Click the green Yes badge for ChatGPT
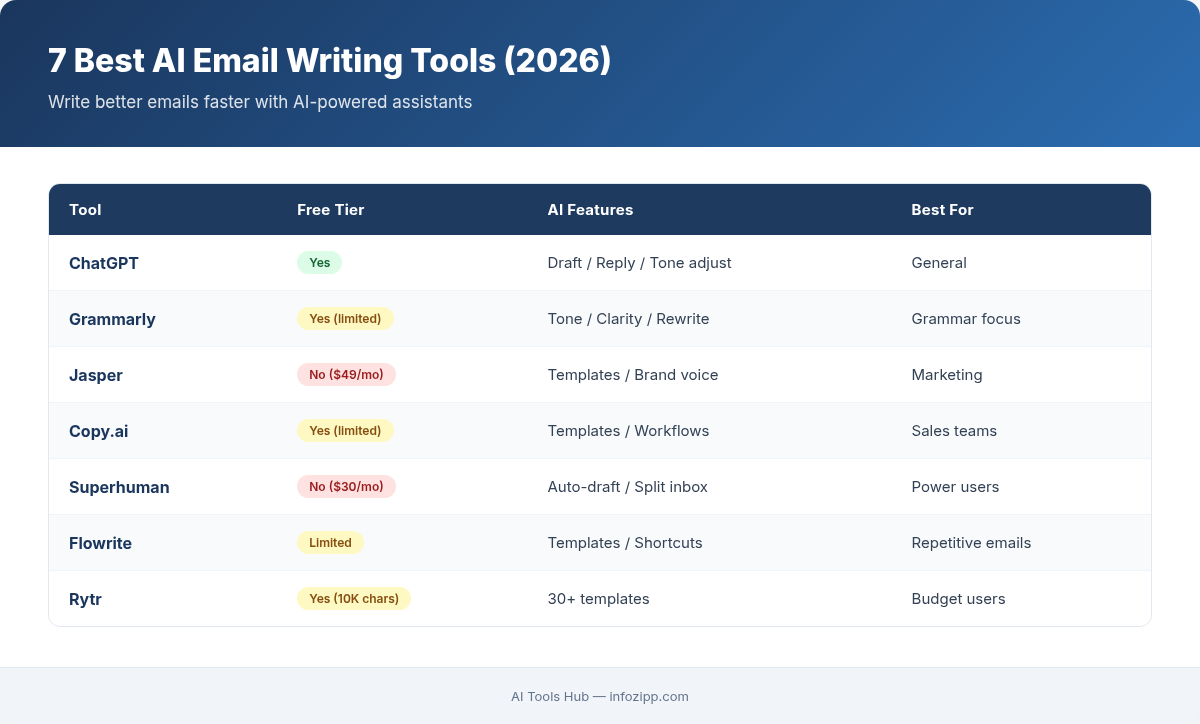The height and width of the screenshot is (724, 1200). point(319,262)
